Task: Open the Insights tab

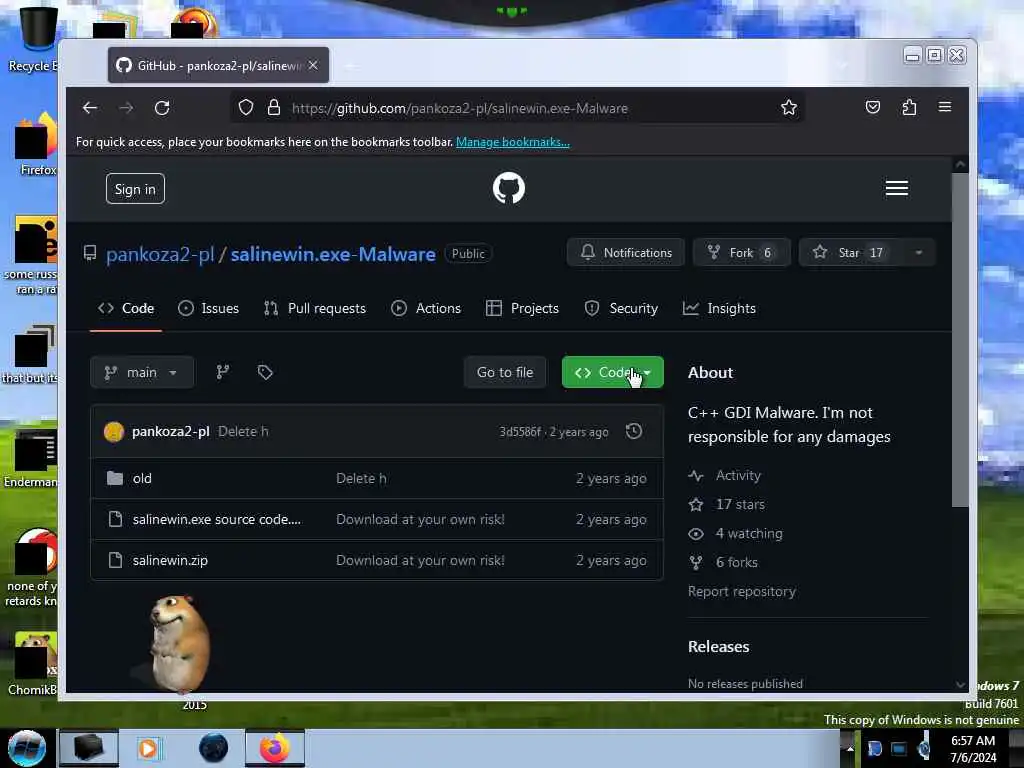Action: pos(719,308)
